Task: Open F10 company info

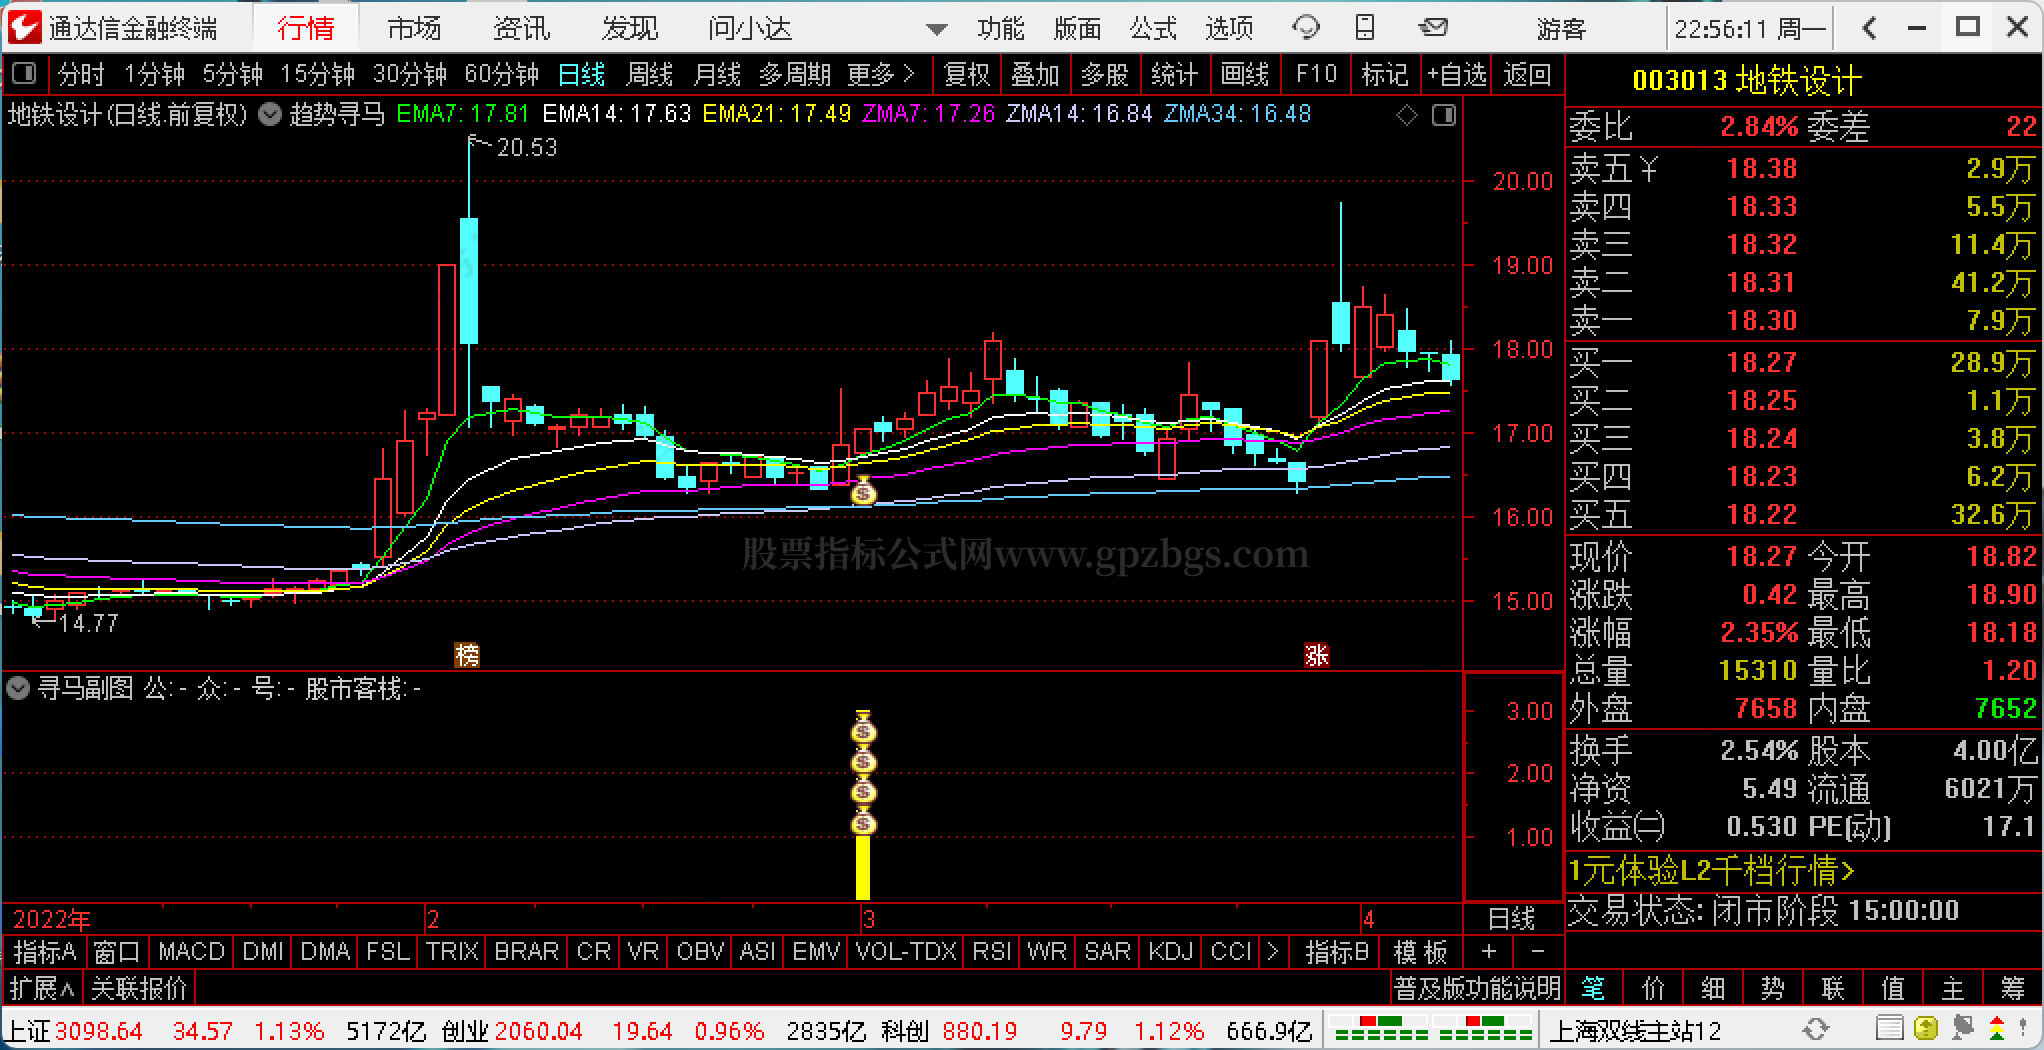Action: (1316, 74)
